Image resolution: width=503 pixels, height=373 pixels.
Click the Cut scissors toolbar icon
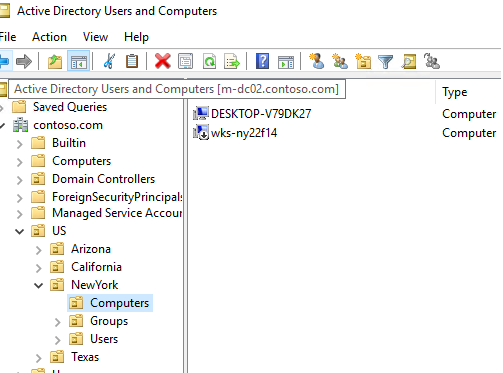pyautogui.click(x=109, y=61)
